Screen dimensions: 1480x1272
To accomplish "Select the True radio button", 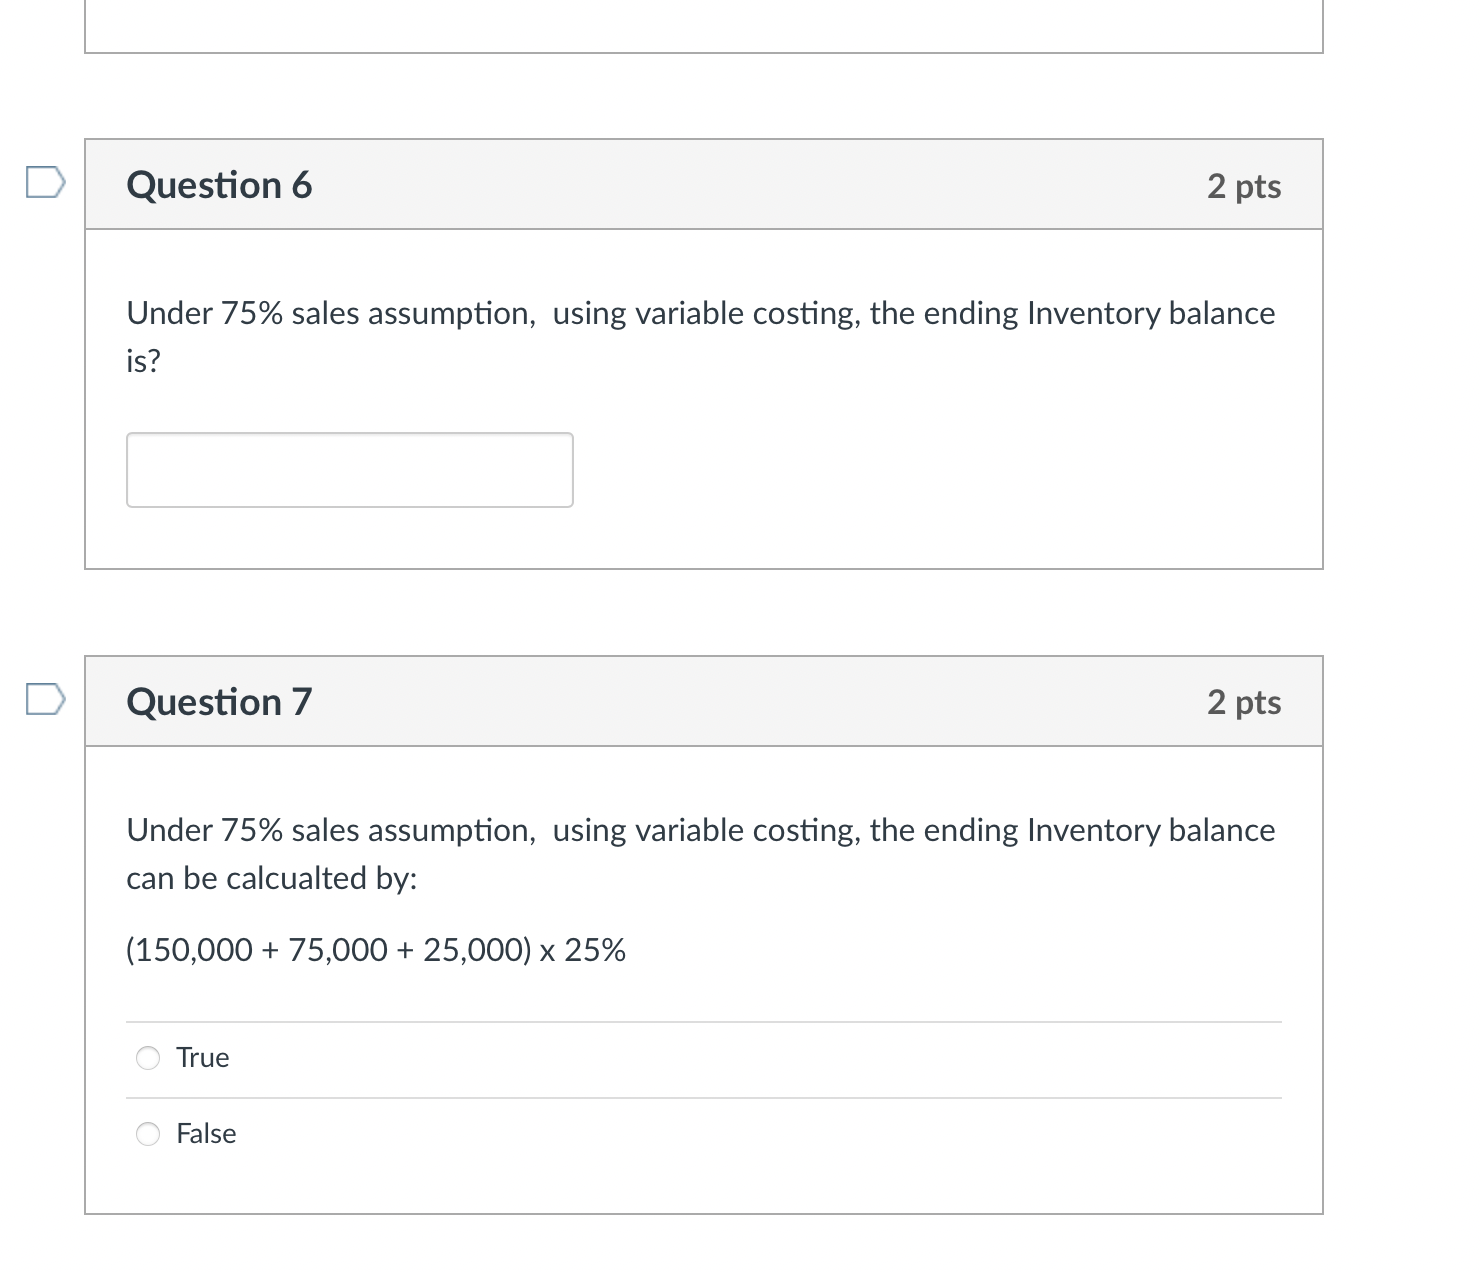I will click(148, 1057).
